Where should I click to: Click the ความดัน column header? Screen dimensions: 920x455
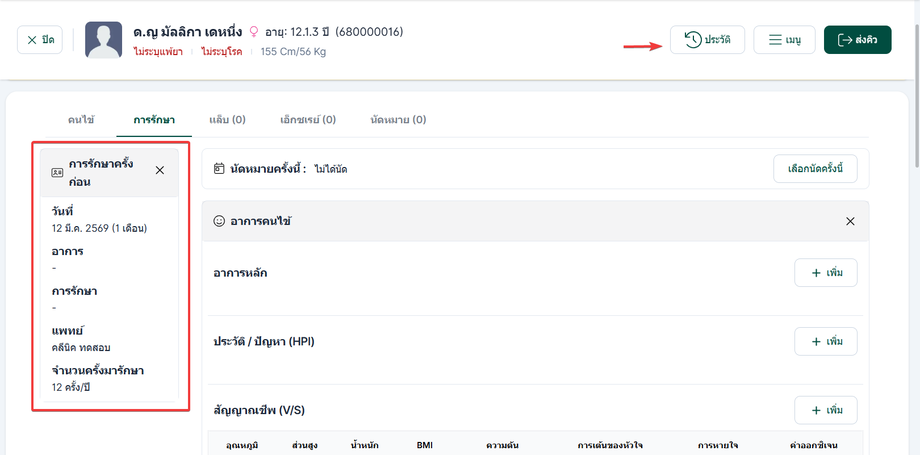pyautogui.click(x=502, y=446)
